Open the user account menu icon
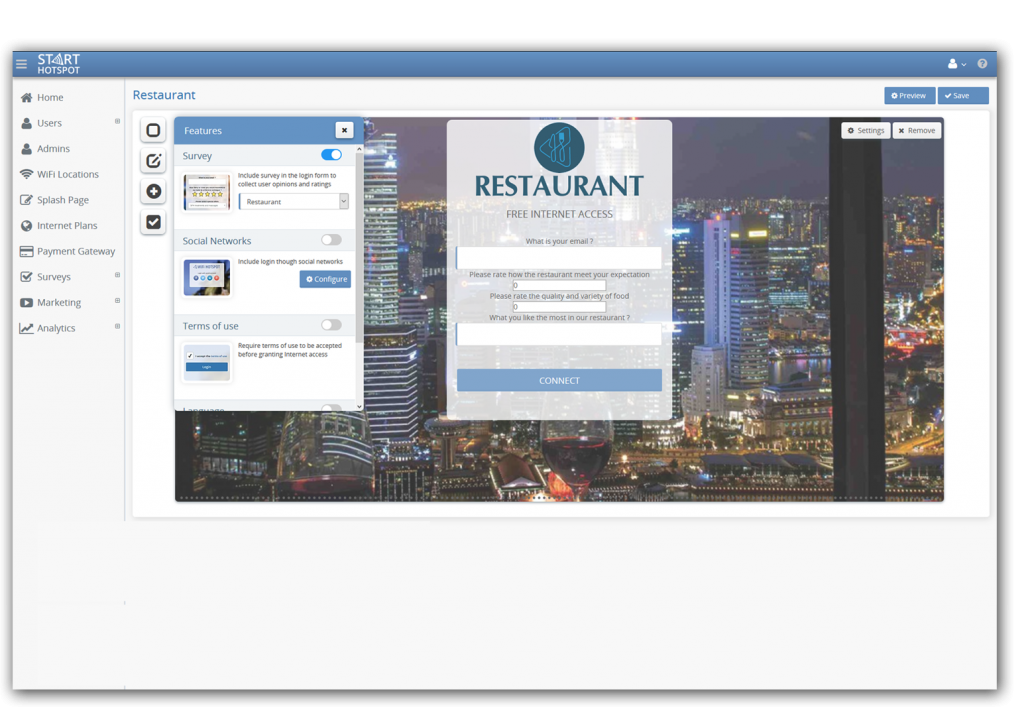The width and height of the screenshot is (1024, 716). pyautogui.click(x=956, y=63)
